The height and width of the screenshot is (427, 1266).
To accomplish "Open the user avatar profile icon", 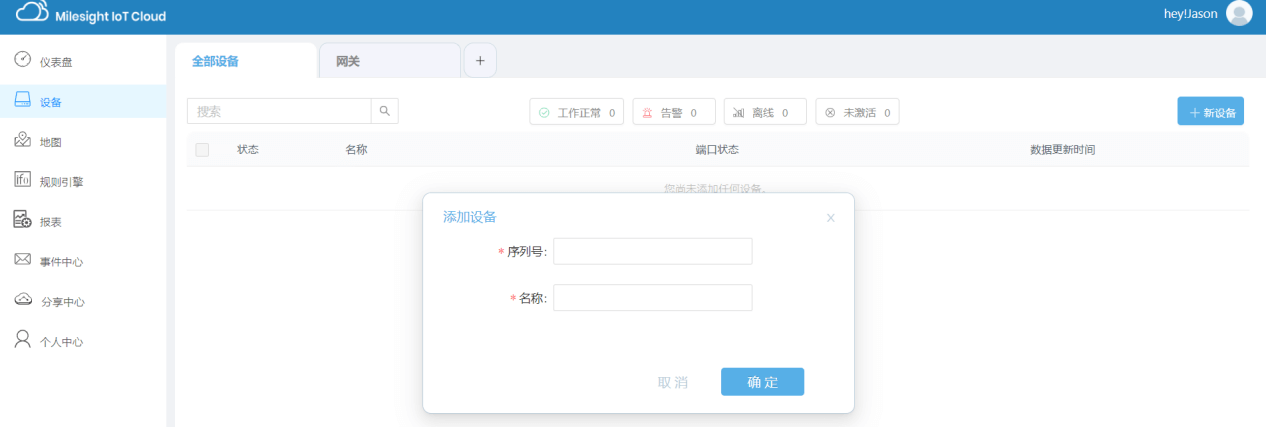I will pos(1239,14).
